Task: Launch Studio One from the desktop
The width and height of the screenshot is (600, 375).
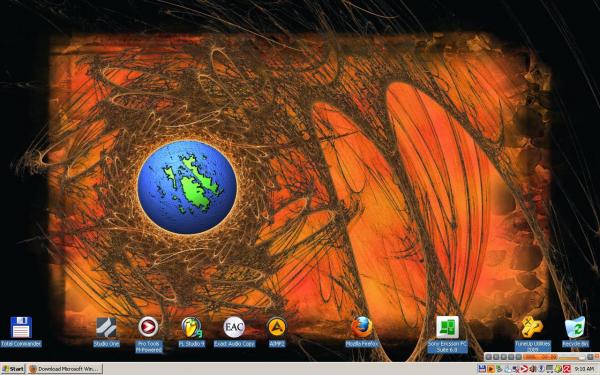Action: (106, 331)
